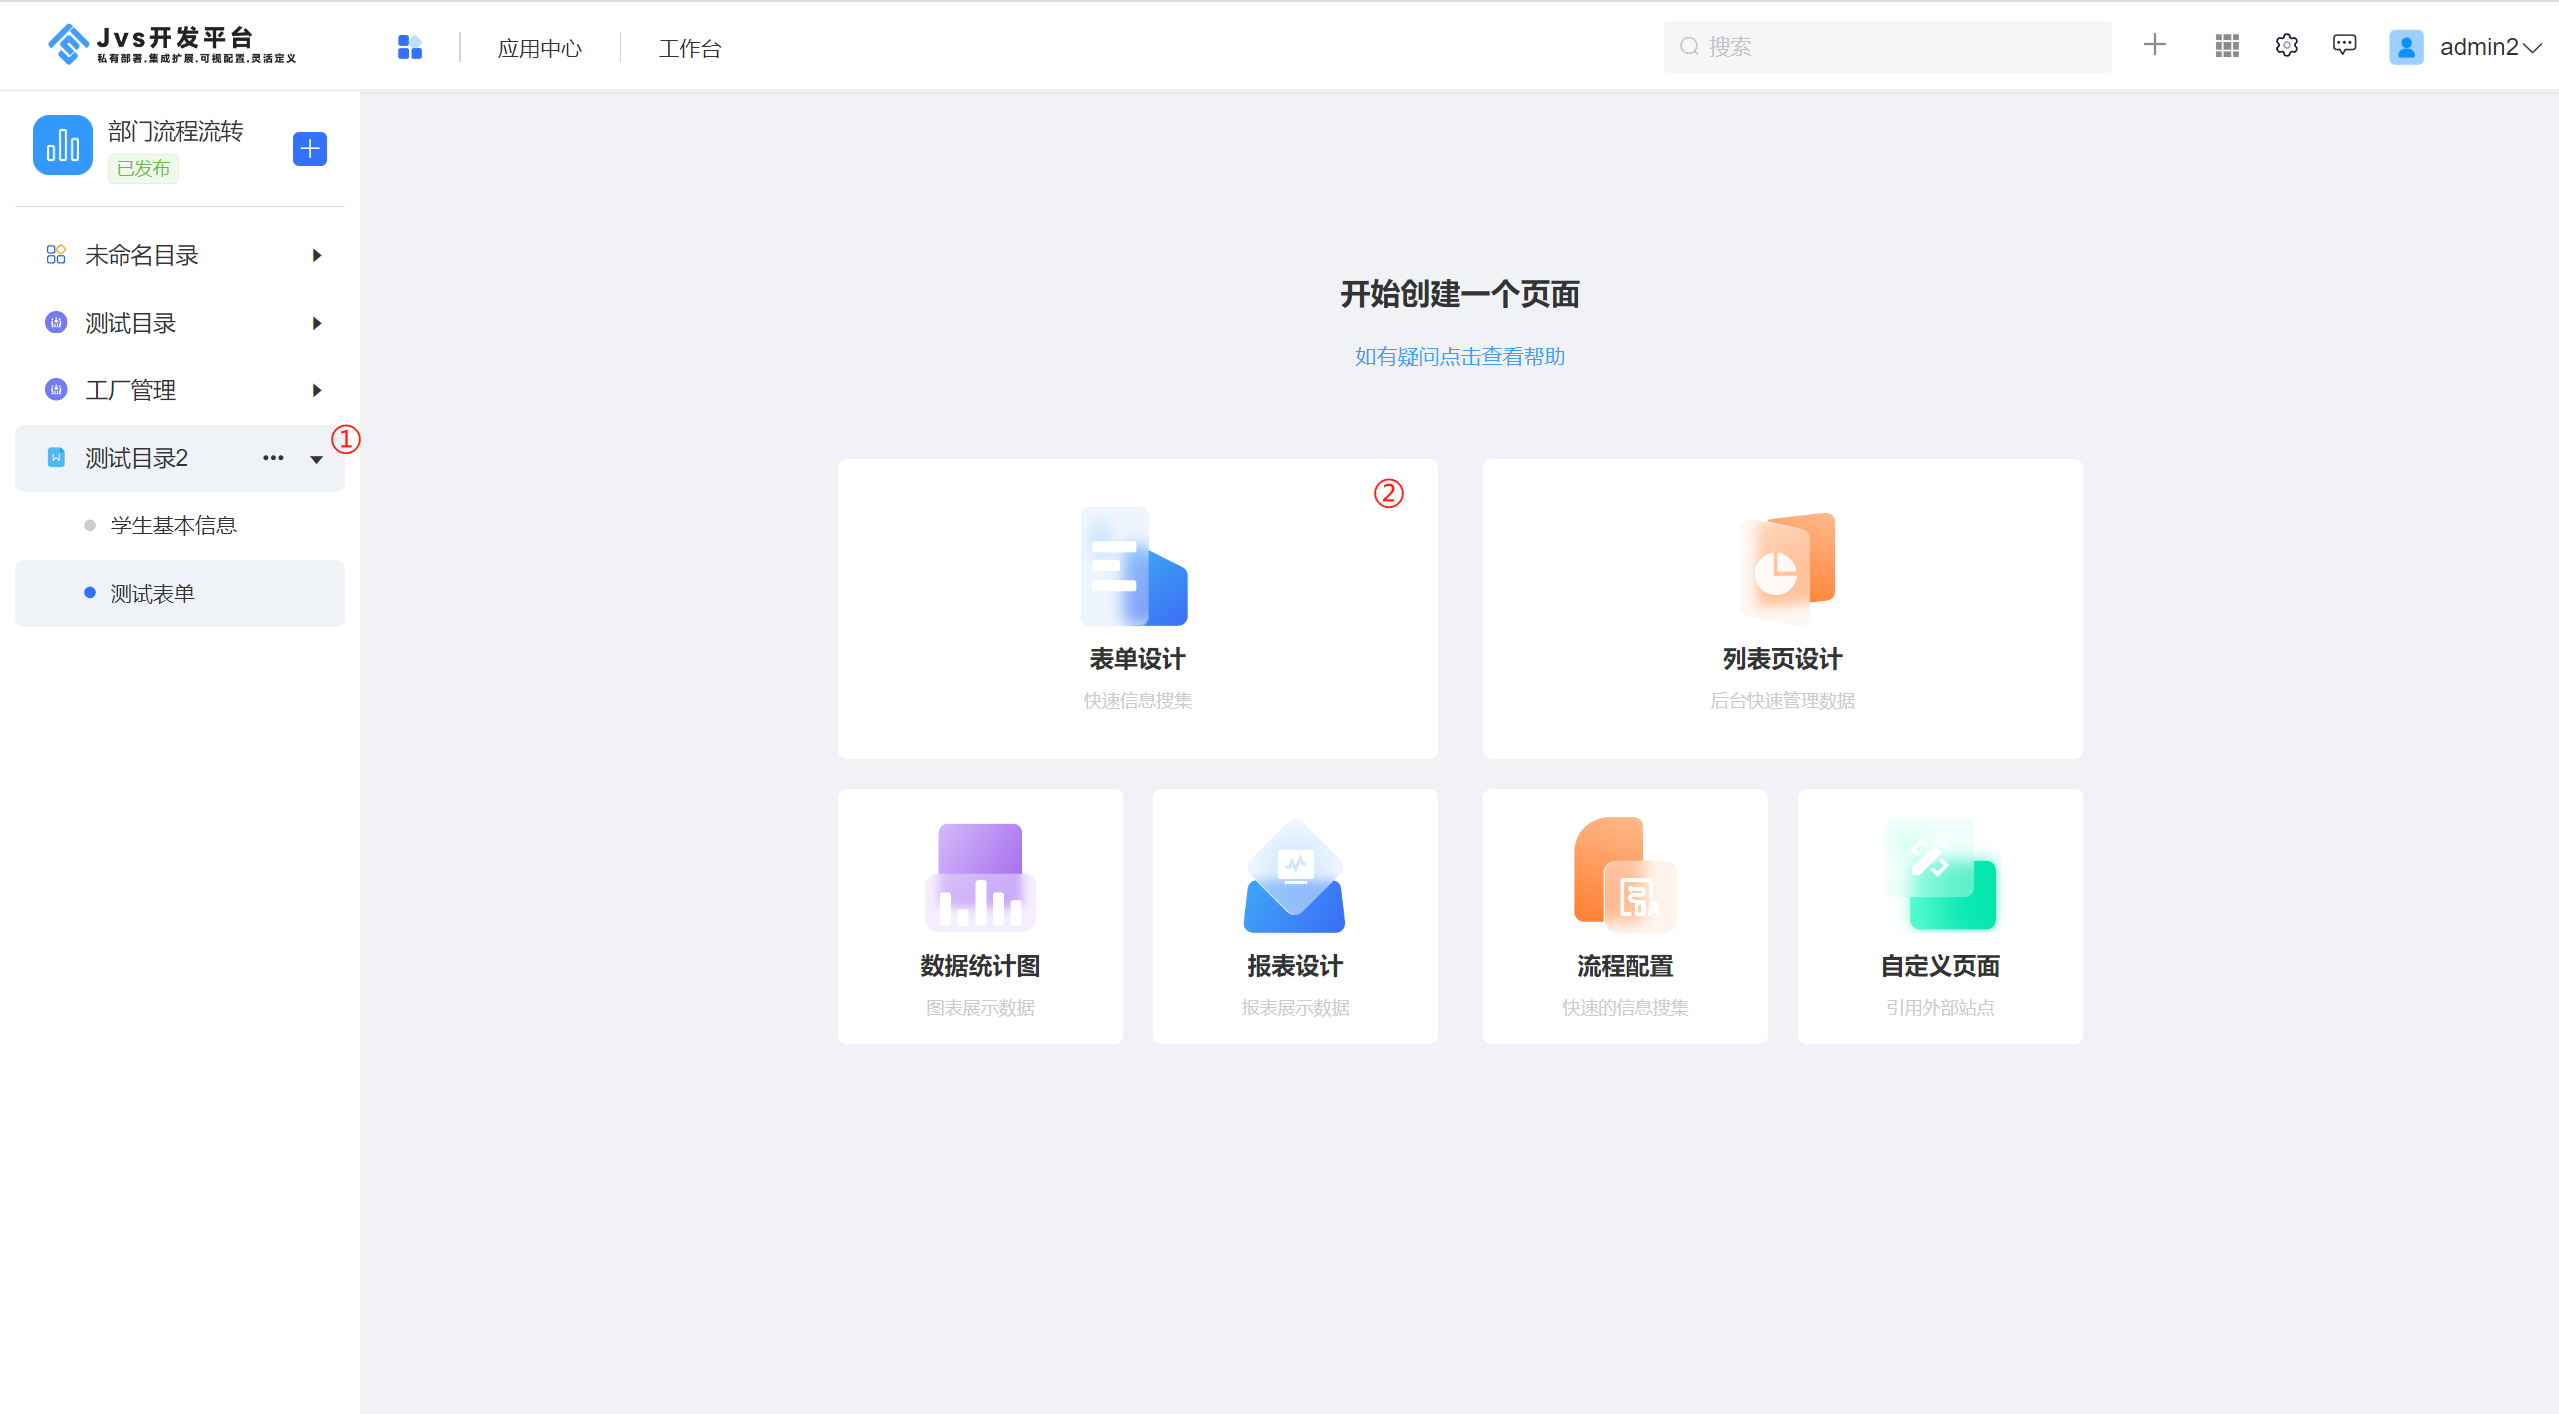
Task: Switch to 工作台 tab
Action: 689,48
